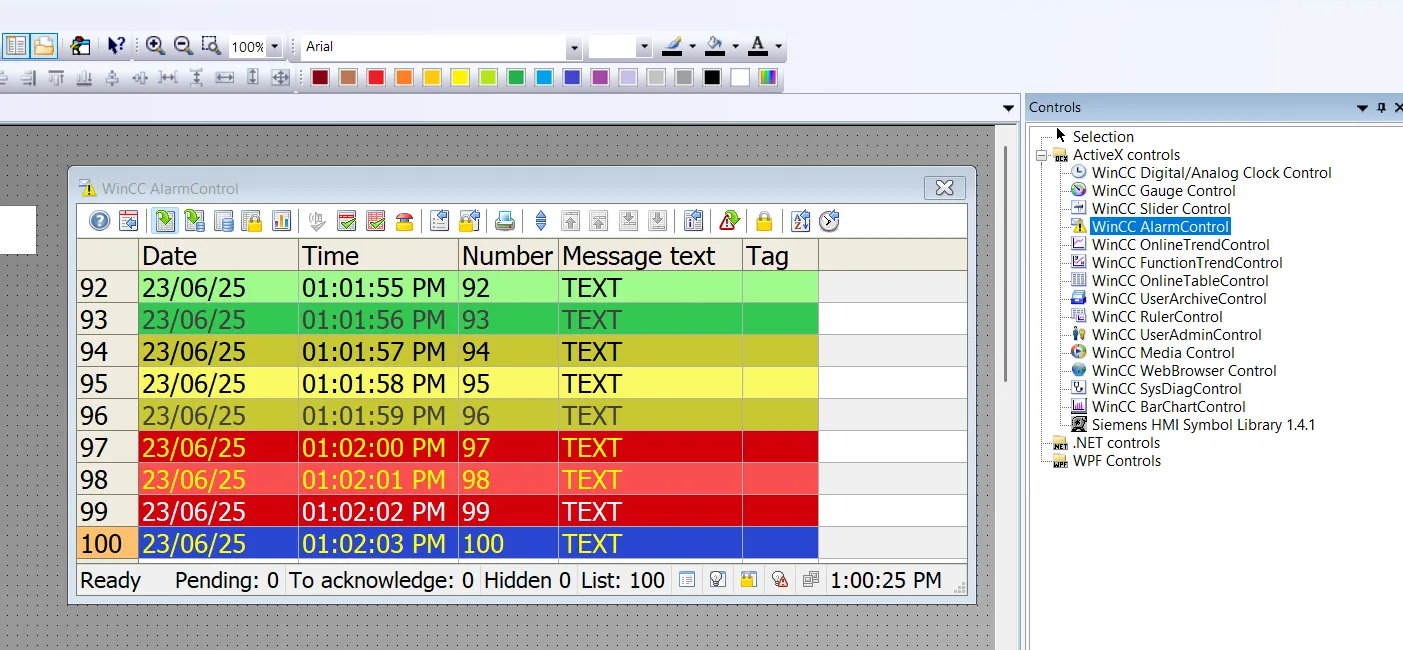Pick the black color swatch
This screenshot has width=1403, height=650.
pyautogui.click(x=712, y=77)
